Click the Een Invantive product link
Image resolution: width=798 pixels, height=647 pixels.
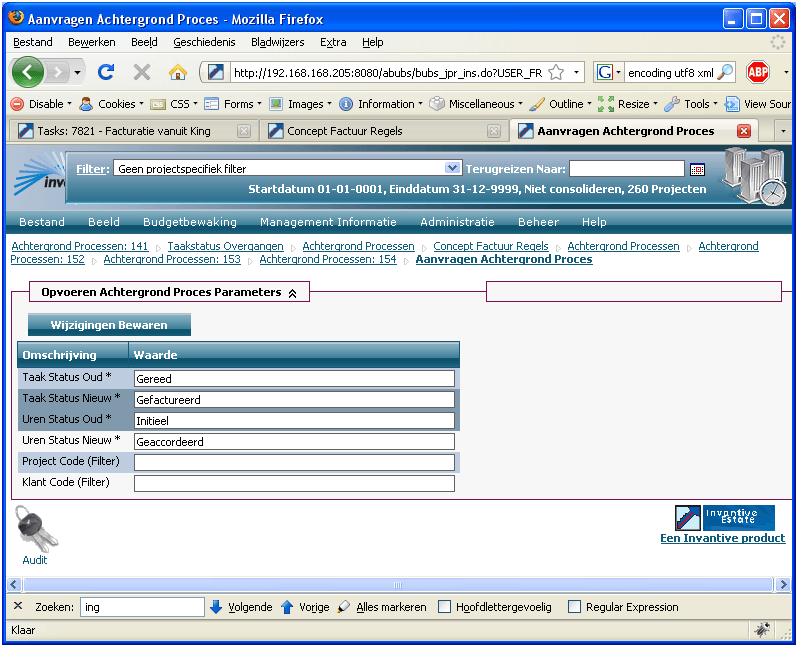tap(723, 539)
